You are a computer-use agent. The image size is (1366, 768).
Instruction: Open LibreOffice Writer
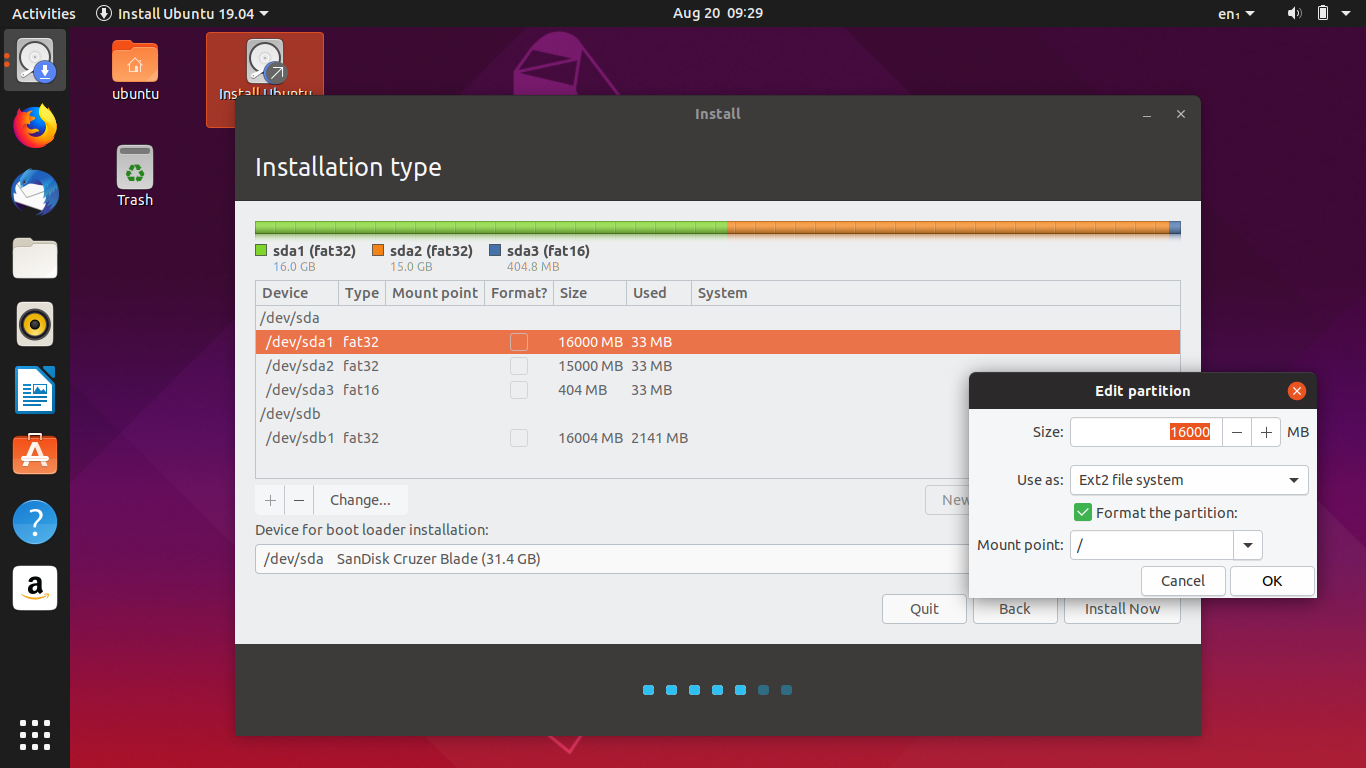pyautogui.click(x=34, y=390)
